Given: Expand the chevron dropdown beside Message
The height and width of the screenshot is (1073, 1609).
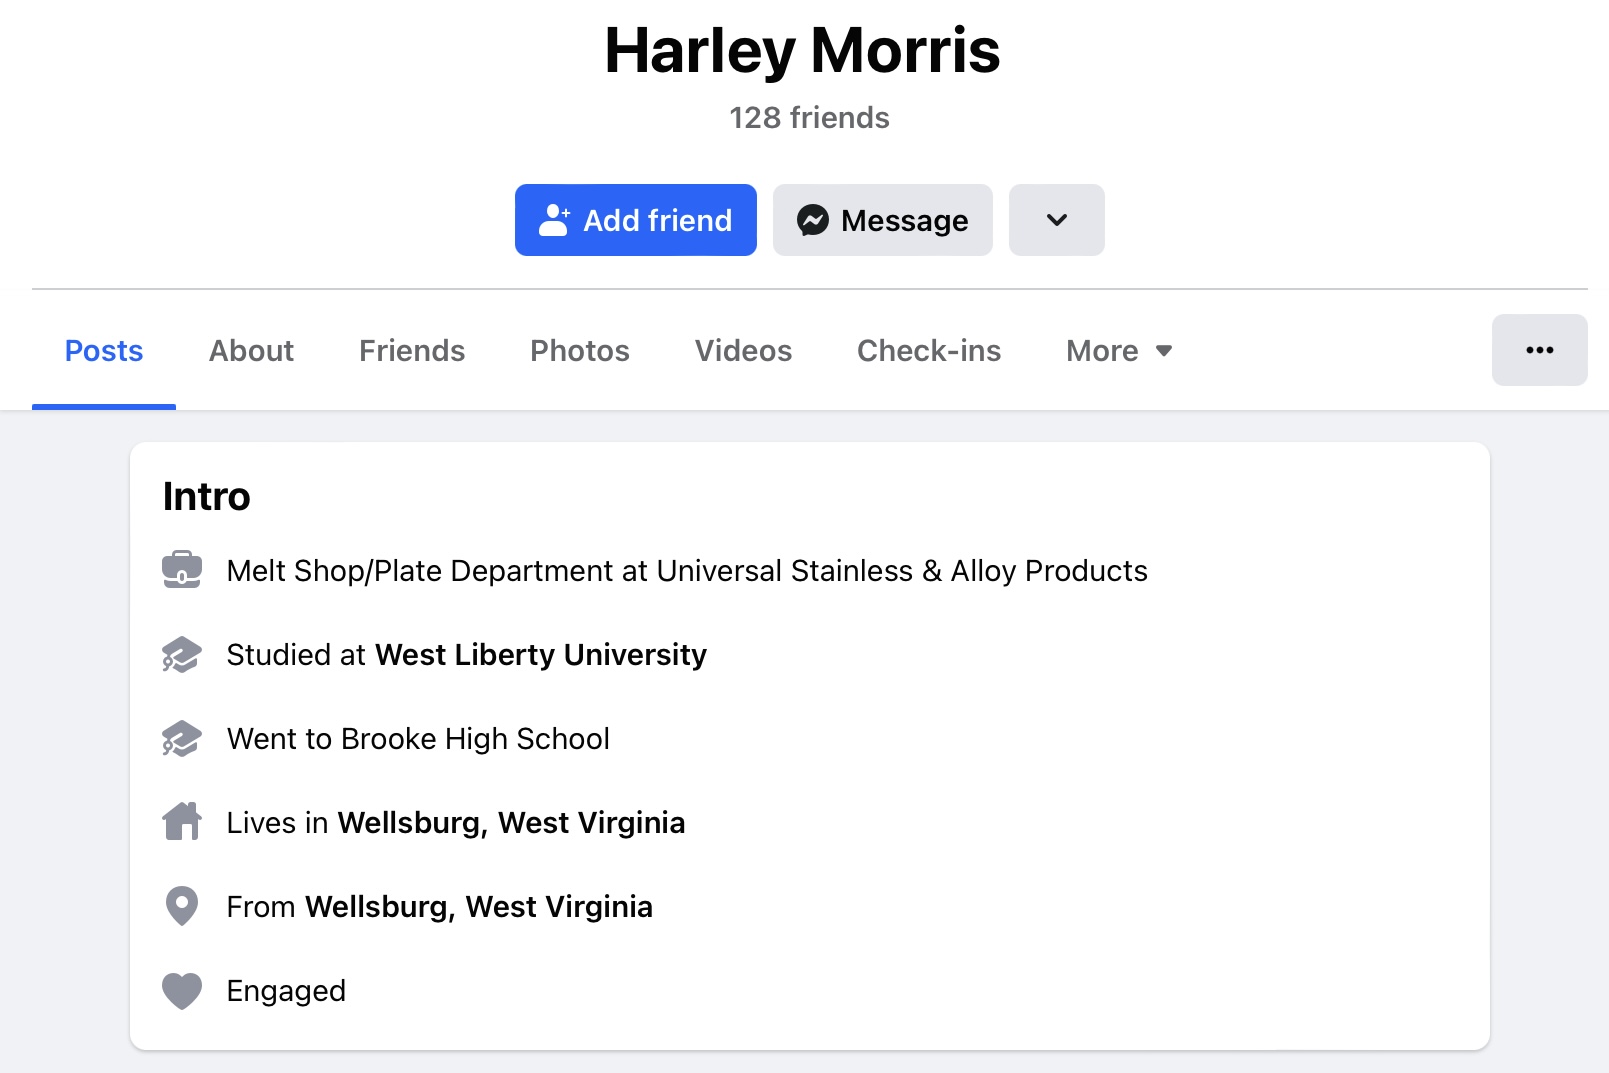Looking at the screenshot, I should tap(1057, 220).
